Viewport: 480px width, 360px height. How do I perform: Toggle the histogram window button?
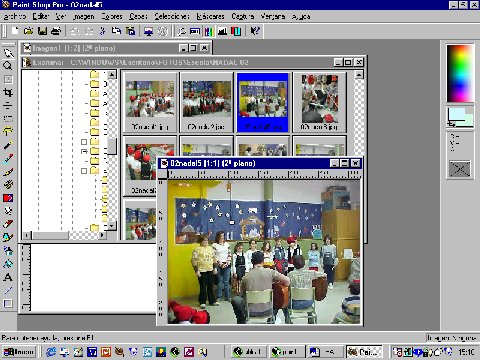coord(222,31)
